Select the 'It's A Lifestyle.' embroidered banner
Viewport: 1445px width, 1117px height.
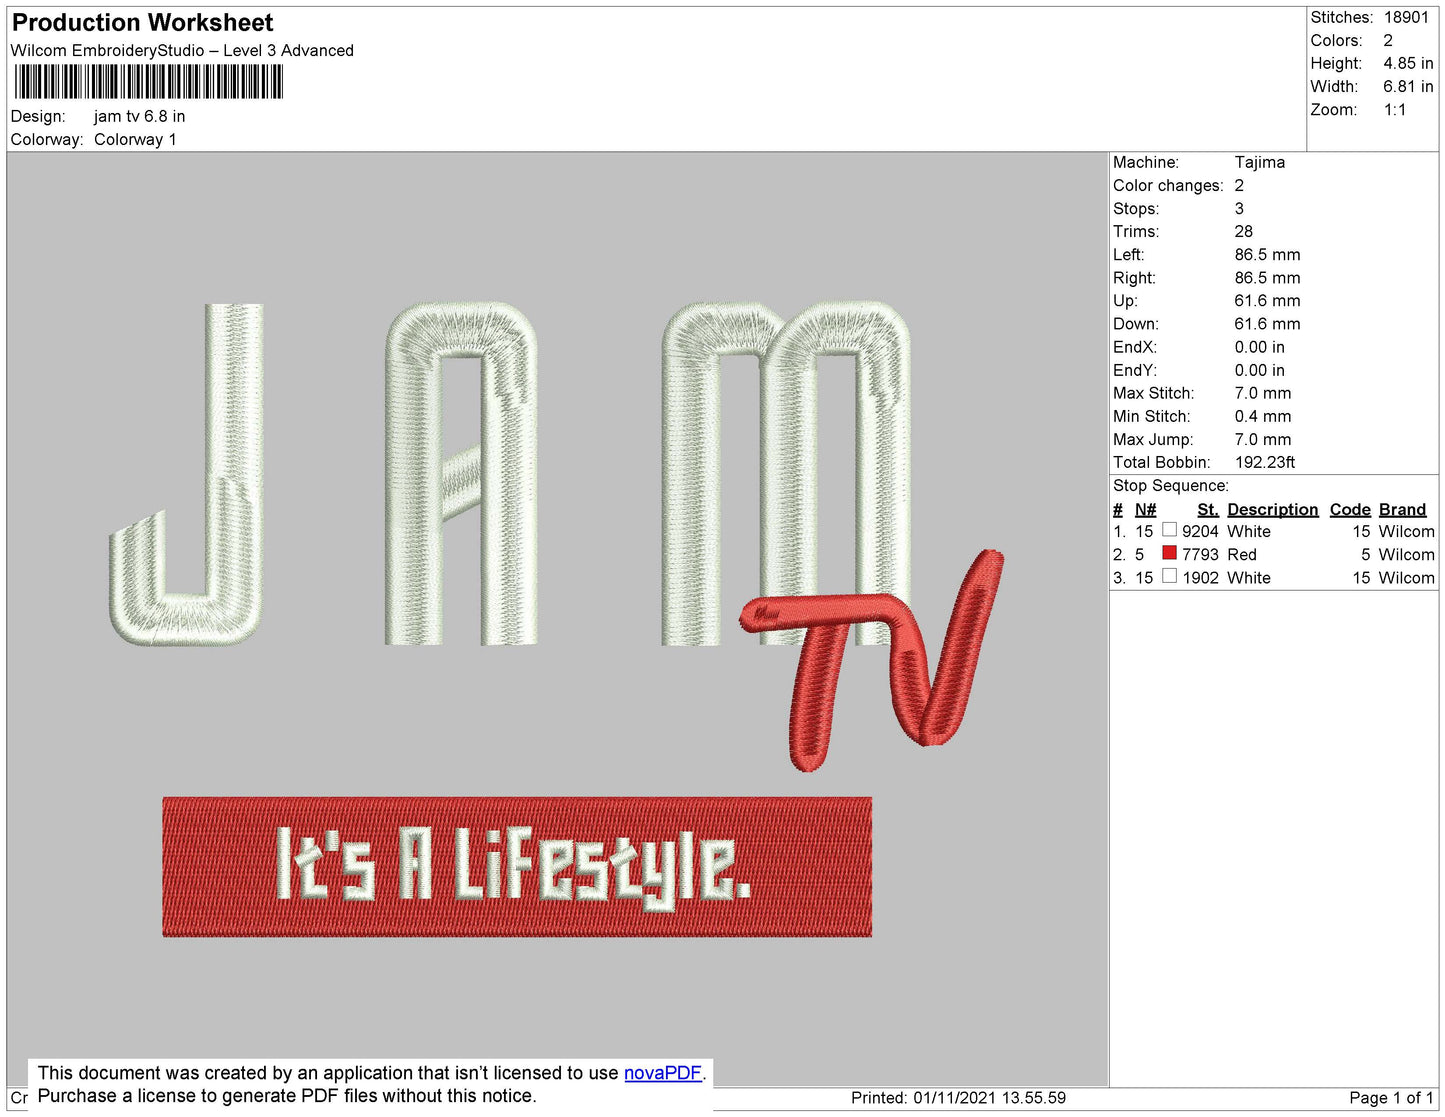(x=517, y=867)
